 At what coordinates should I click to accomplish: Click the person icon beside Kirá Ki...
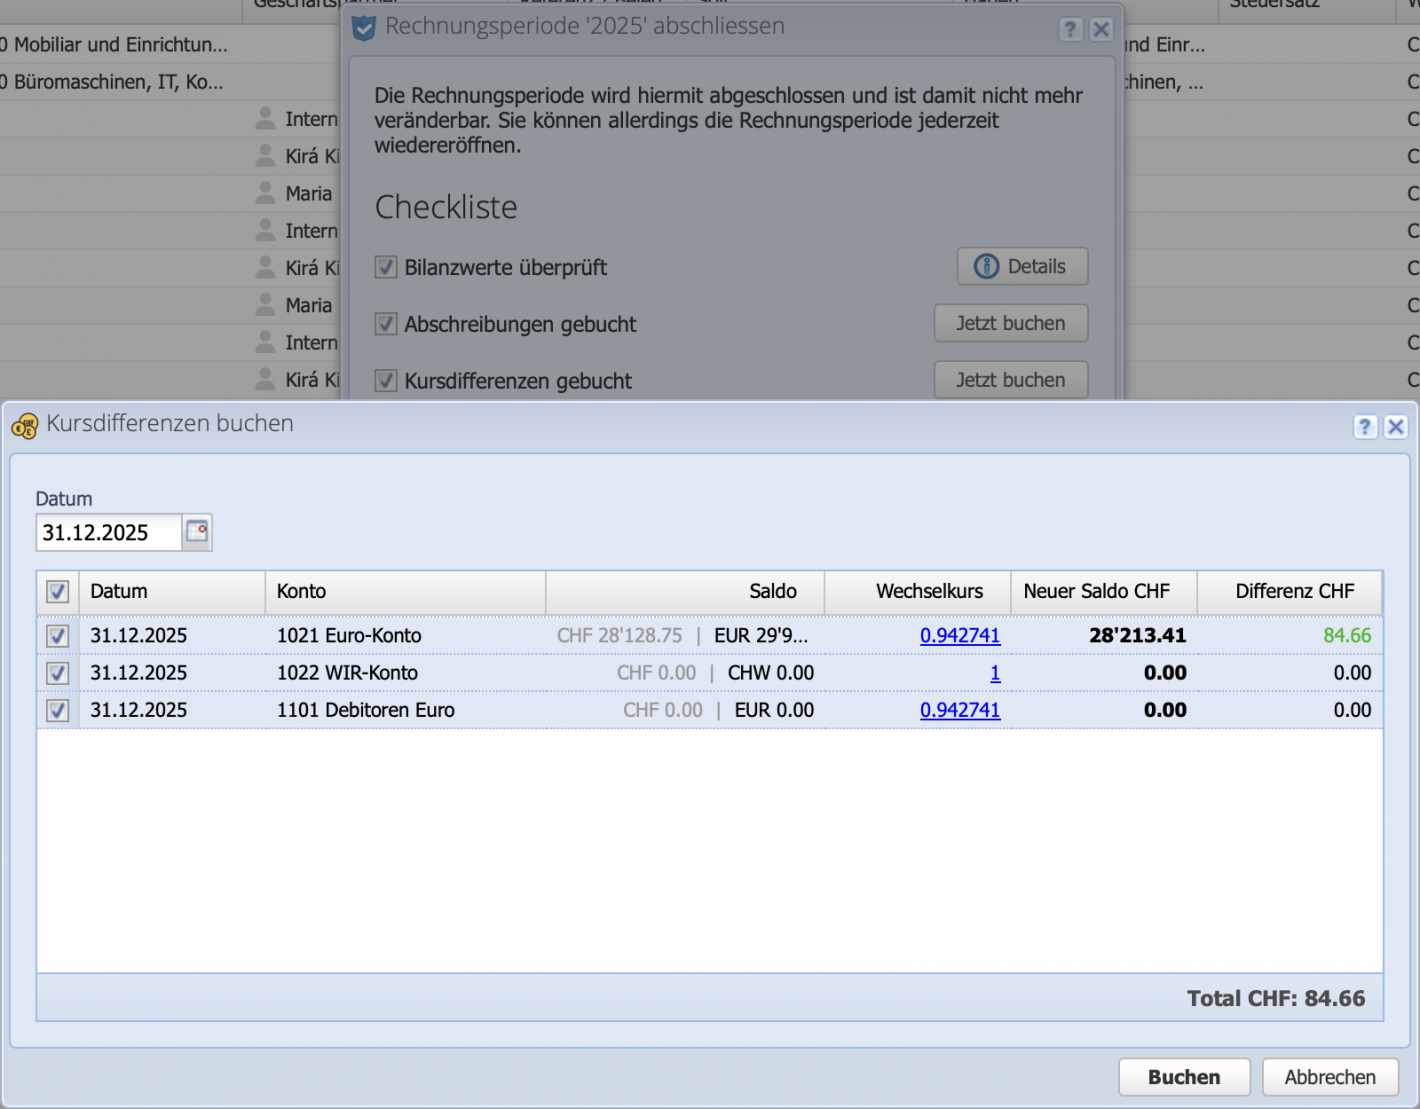(265, 156)
